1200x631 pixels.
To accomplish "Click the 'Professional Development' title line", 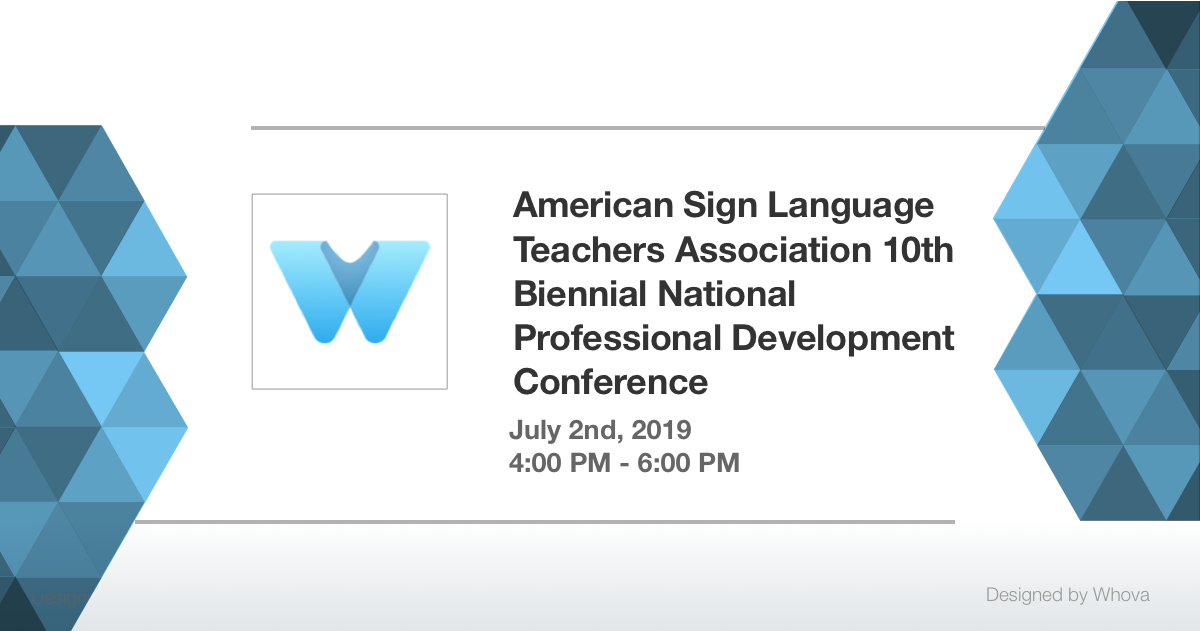I will [734, 337].
